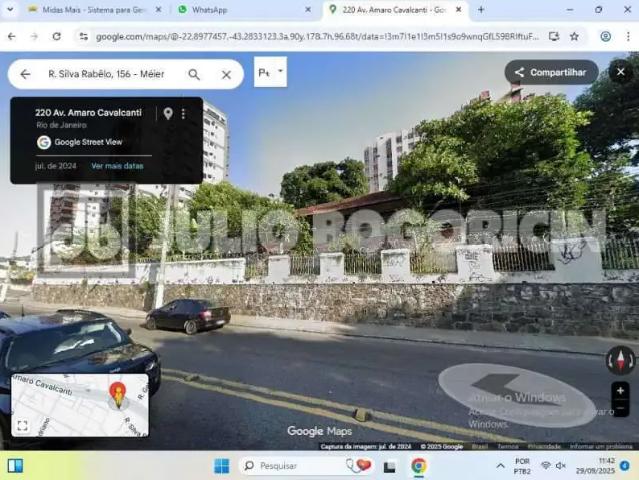
Task: Click the Google Maps URL address bar
Action: tap(317, 37)
